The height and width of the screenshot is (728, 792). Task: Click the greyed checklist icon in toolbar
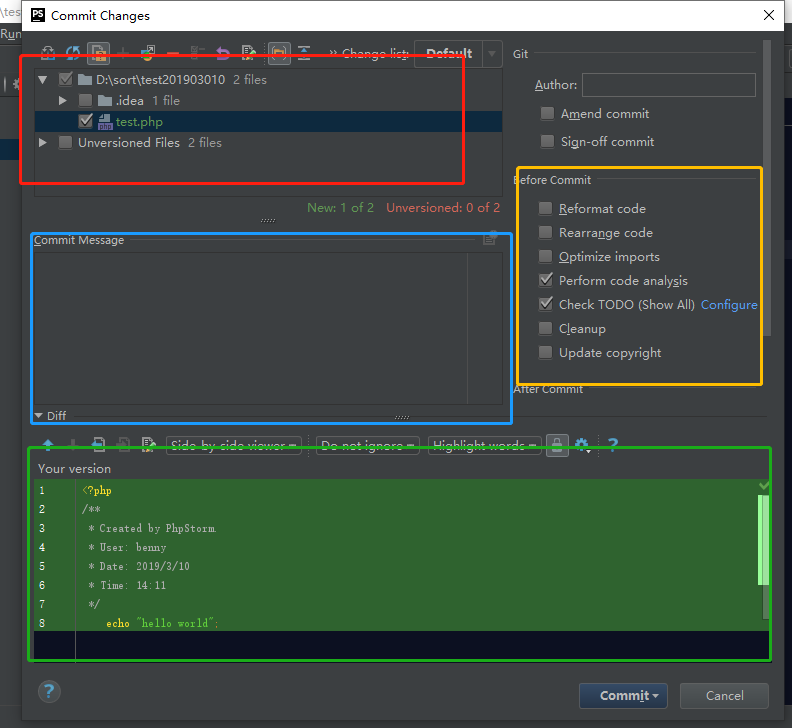[x=197, y=53]
